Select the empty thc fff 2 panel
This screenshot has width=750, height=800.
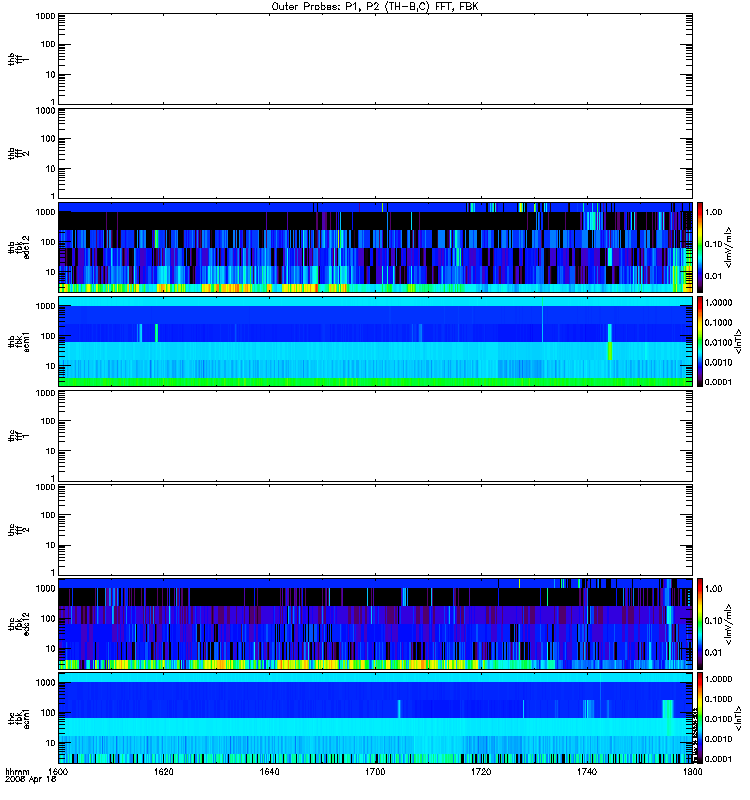point(375,530)
